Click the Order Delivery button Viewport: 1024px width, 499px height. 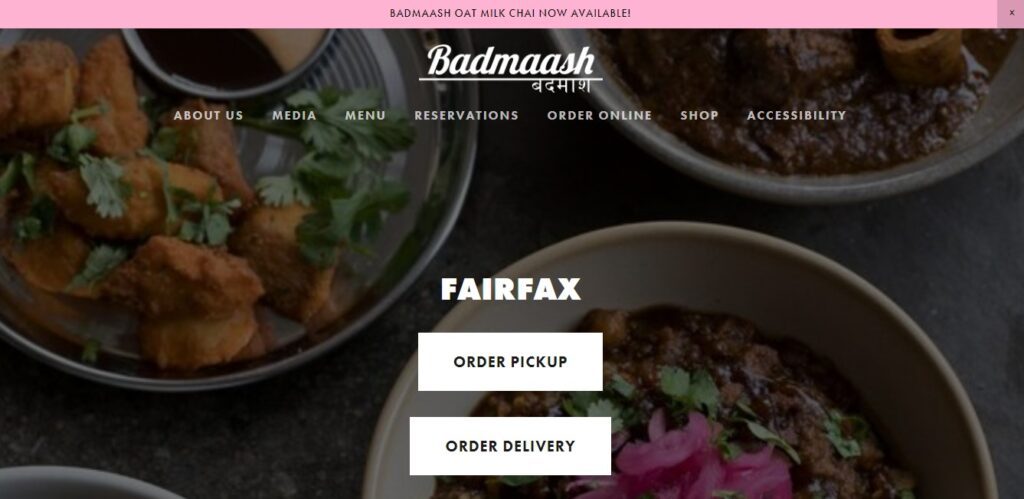(510, 446)
